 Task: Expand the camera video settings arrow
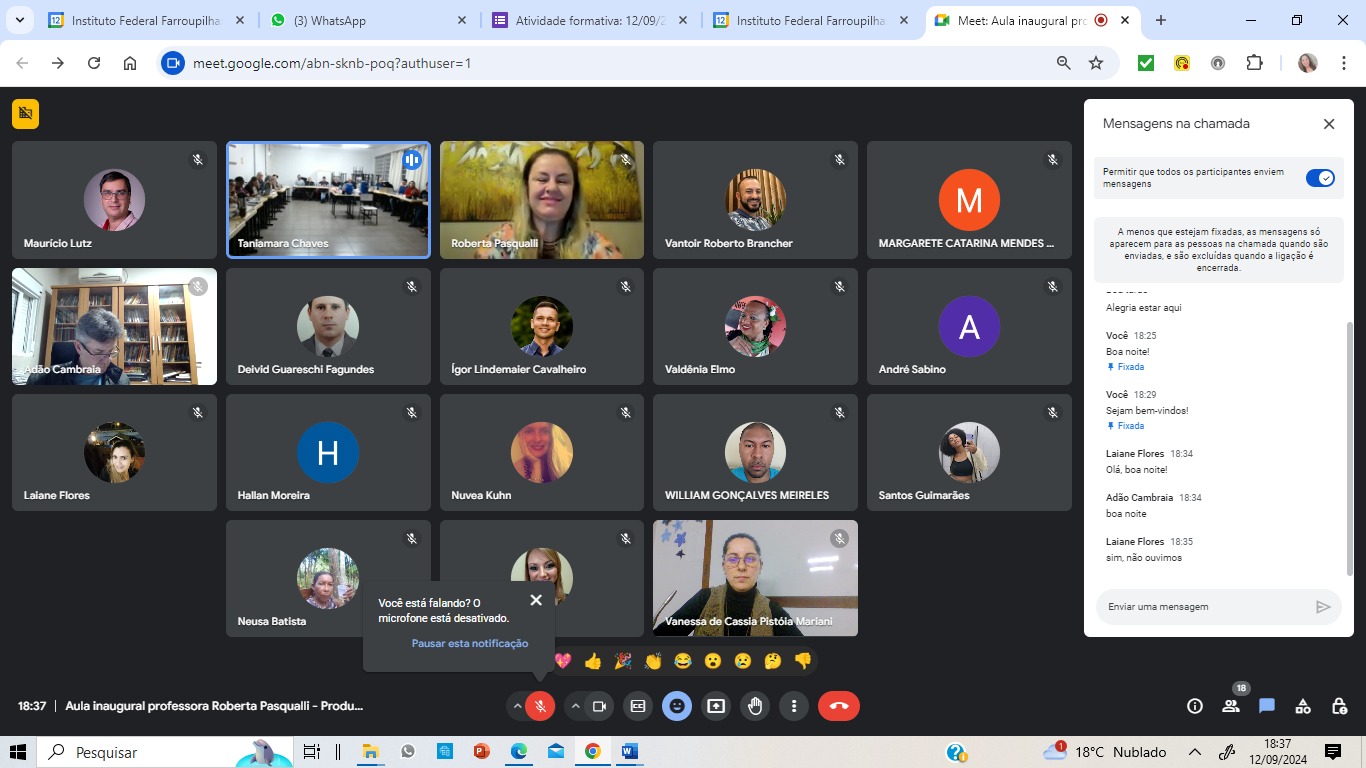(x=576, y=706)
